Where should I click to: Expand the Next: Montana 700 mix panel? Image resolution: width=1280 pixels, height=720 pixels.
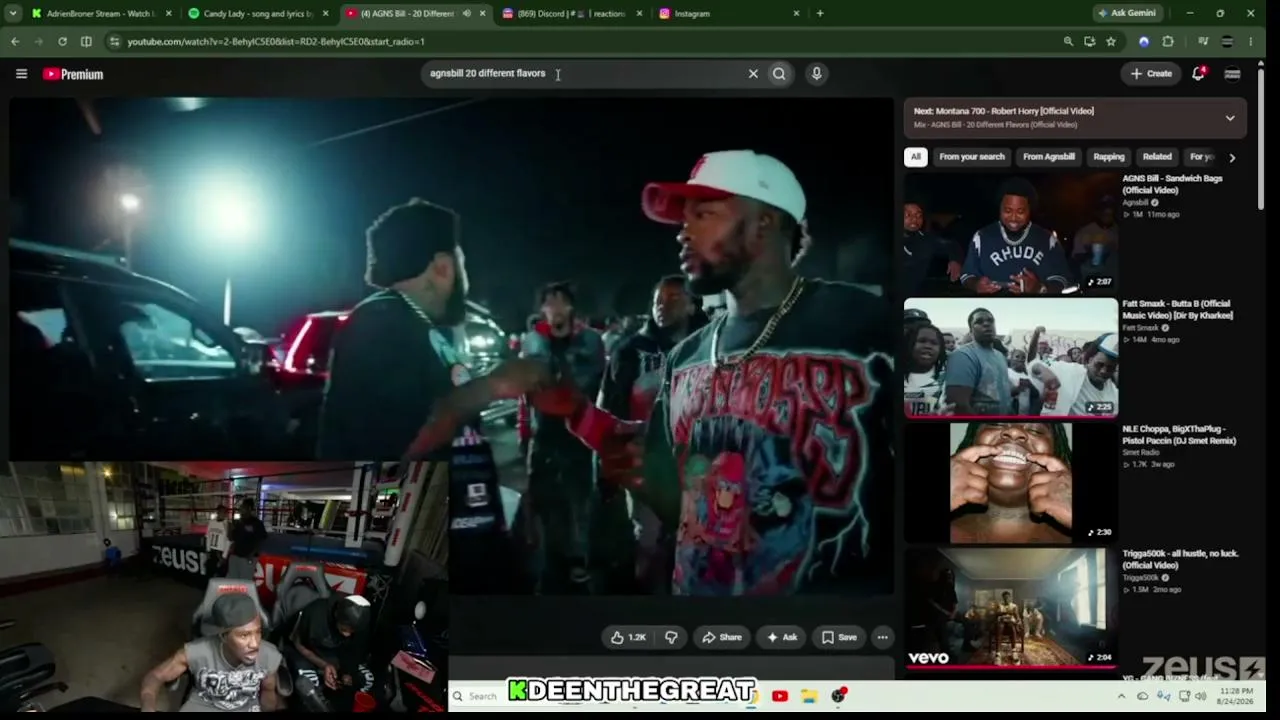1230,117
